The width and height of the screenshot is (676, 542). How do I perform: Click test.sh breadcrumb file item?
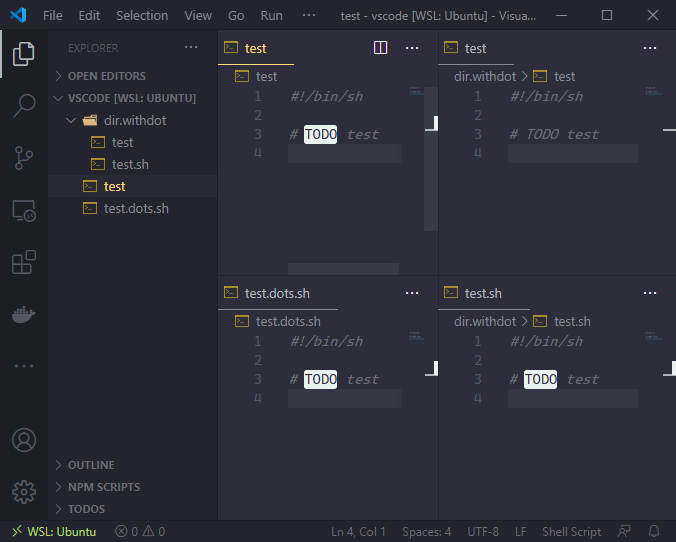point(562,321)
